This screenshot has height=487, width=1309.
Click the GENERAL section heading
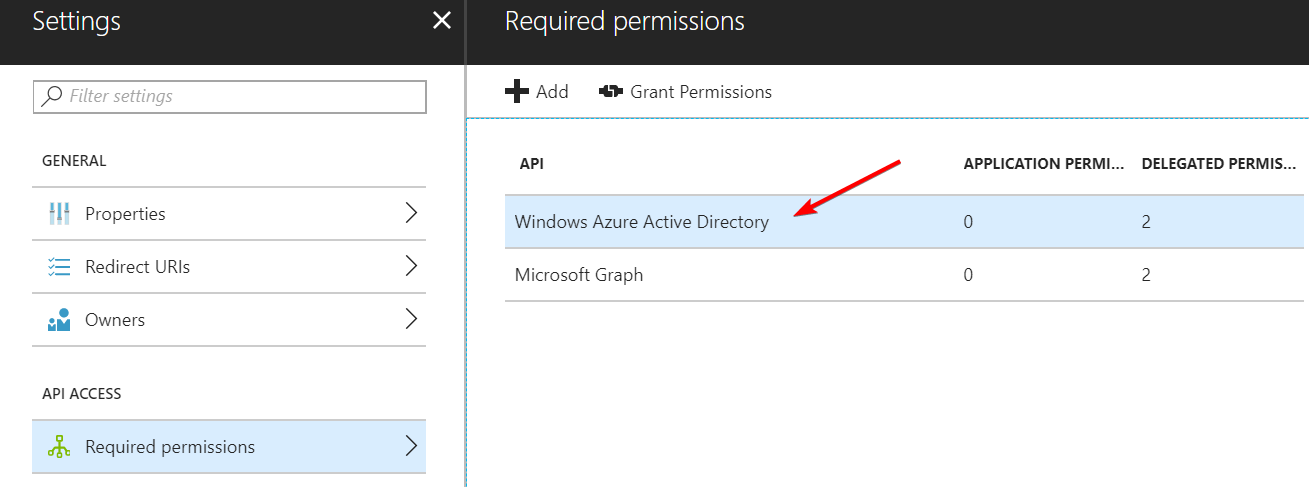tap(74, 161)
